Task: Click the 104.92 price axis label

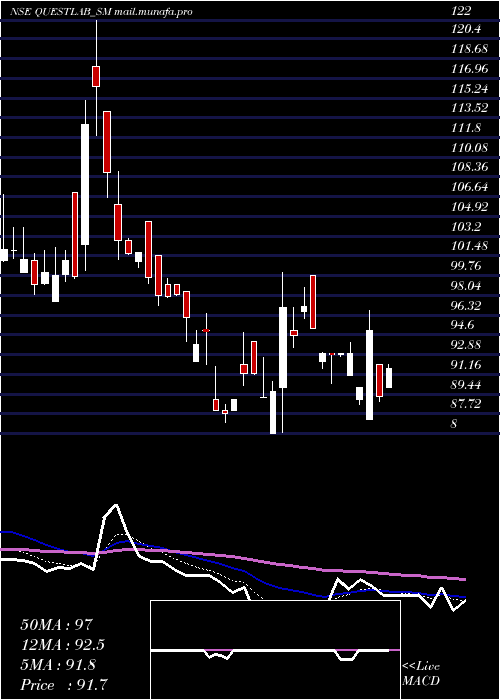Action: pyautogui.click(x=469, y=207)
